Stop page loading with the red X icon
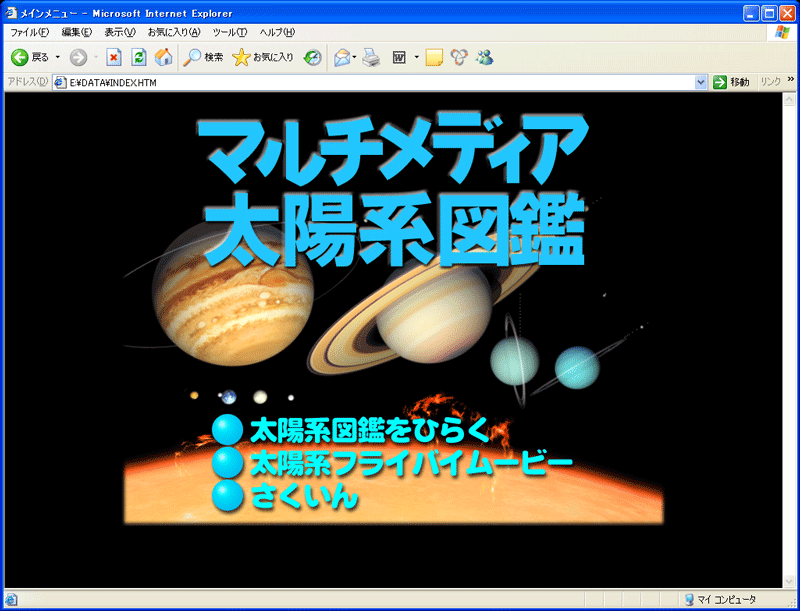 coord(114,57)
